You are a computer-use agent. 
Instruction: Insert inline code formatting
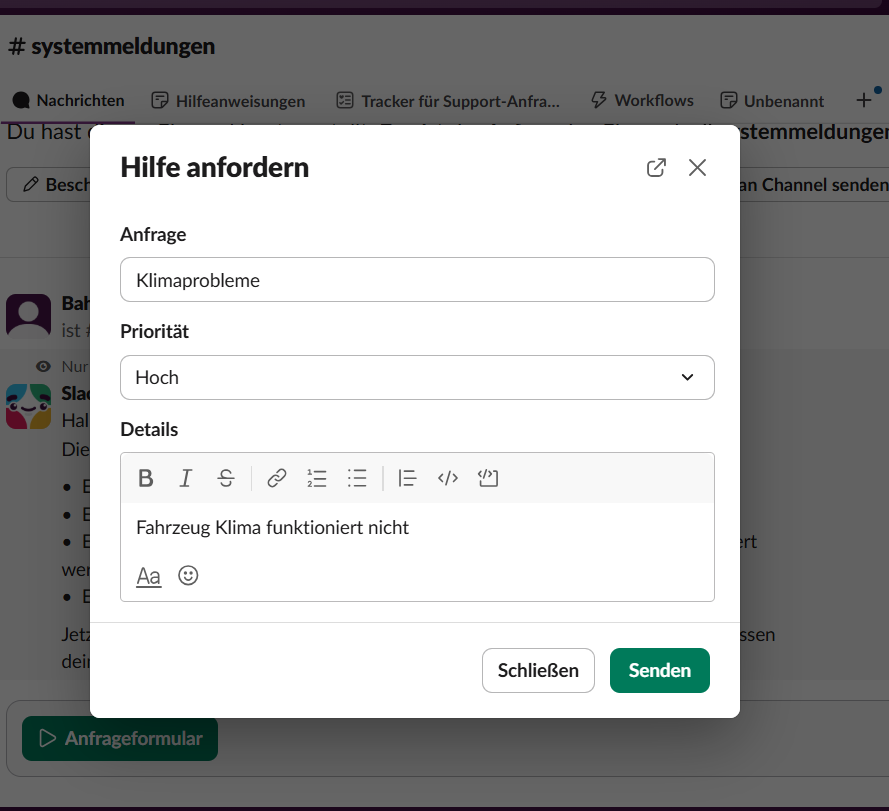click(448, 478)
